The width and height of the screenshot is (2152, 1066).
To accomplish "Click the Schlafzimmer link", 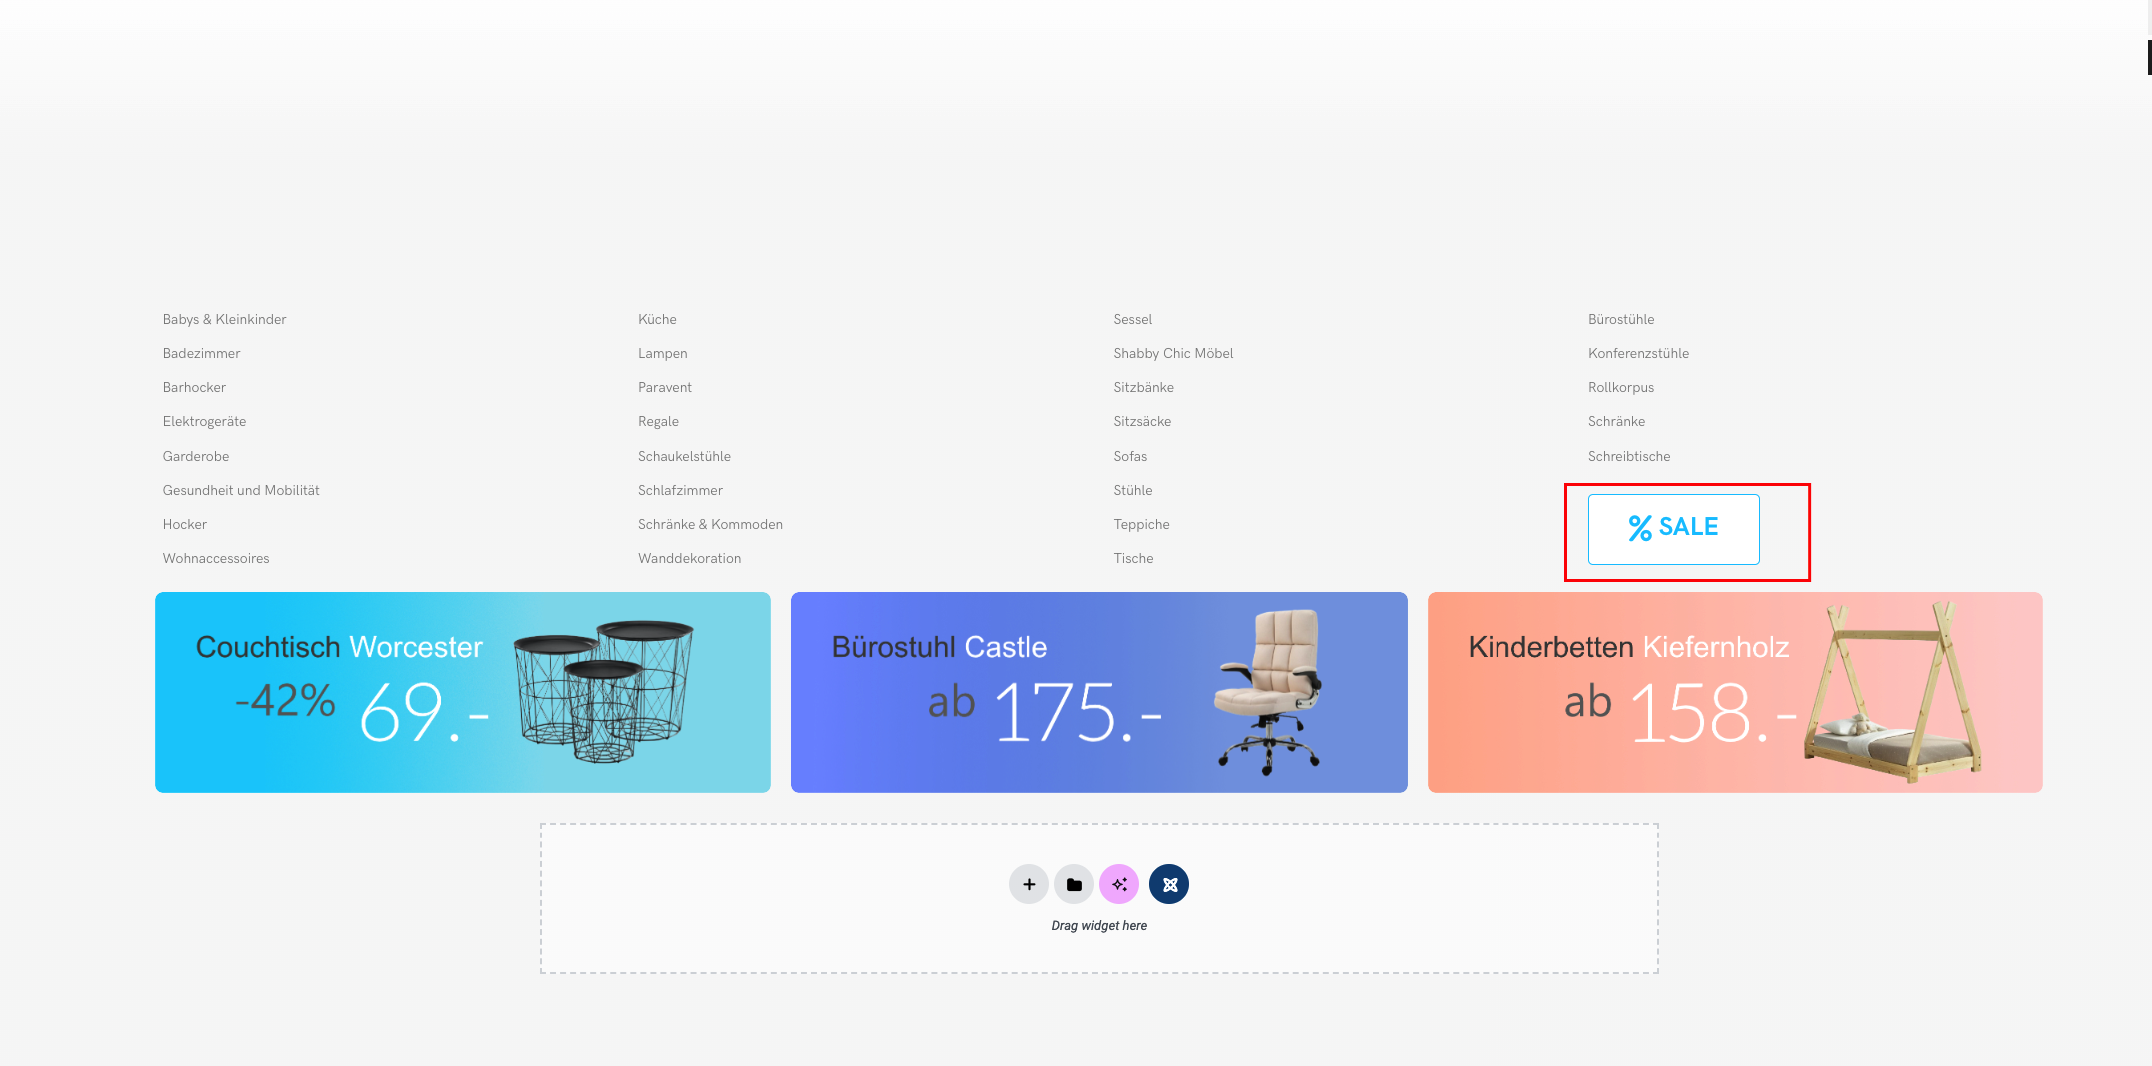I will (x=680, y=490).
